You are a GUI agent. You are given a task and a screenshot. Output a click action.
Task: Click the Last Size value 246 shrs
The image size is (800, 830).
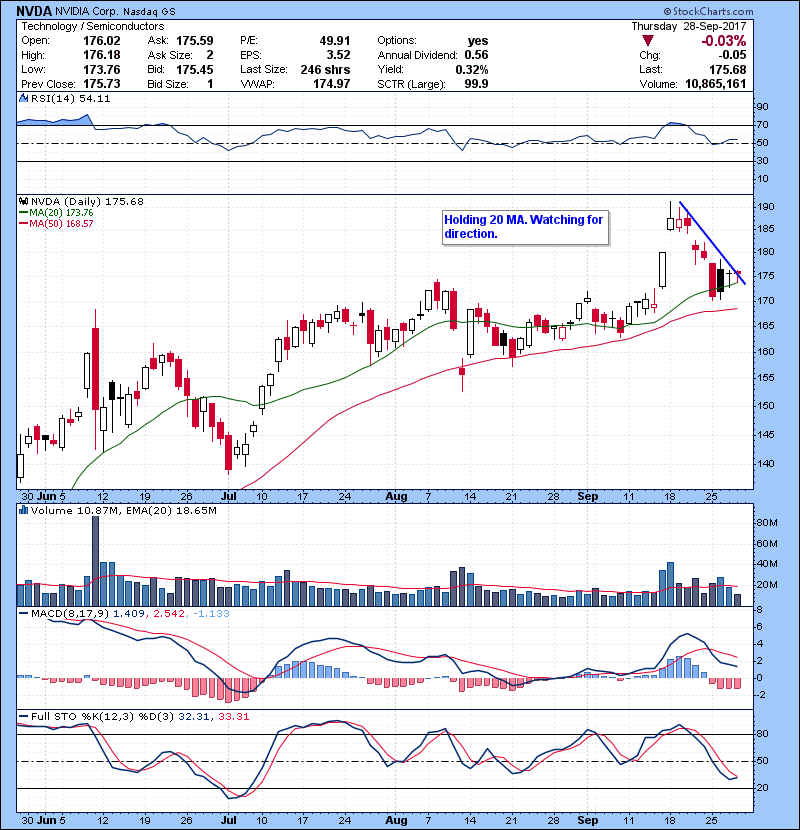point(326,69)
